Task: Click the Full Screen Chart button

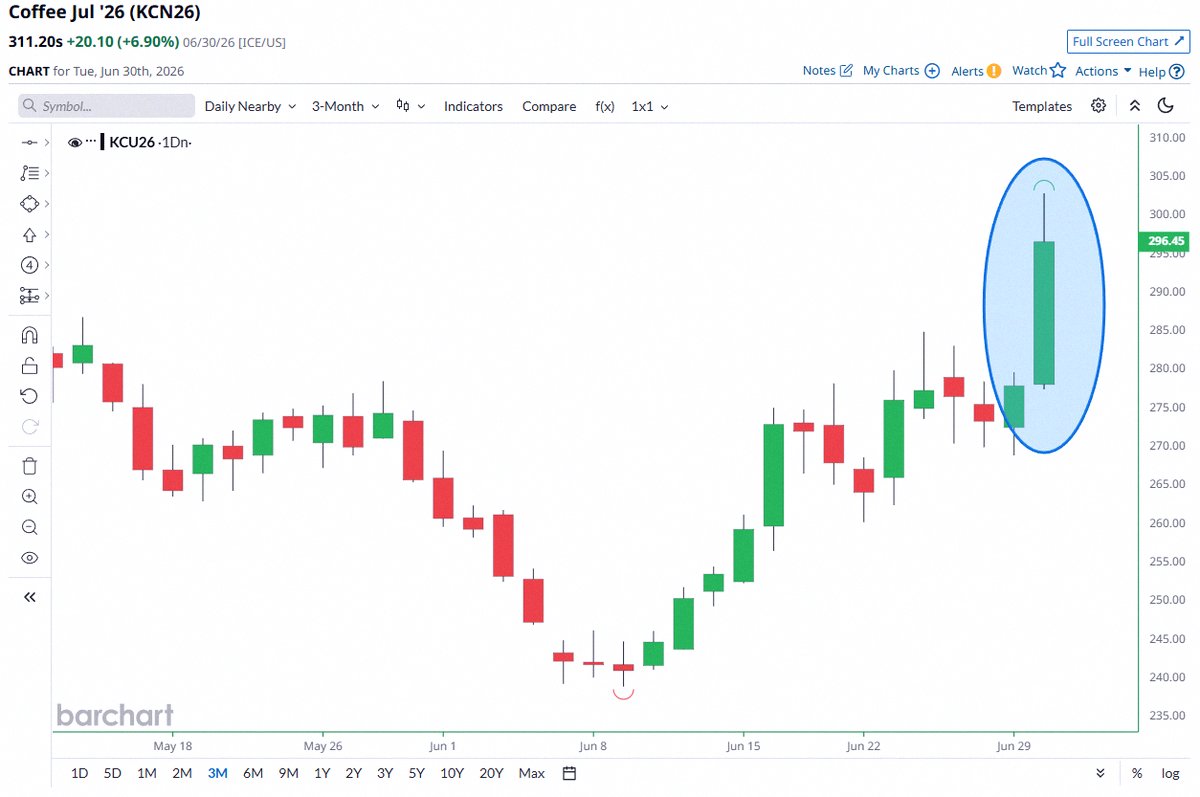Action: (x=1127, y=41)
